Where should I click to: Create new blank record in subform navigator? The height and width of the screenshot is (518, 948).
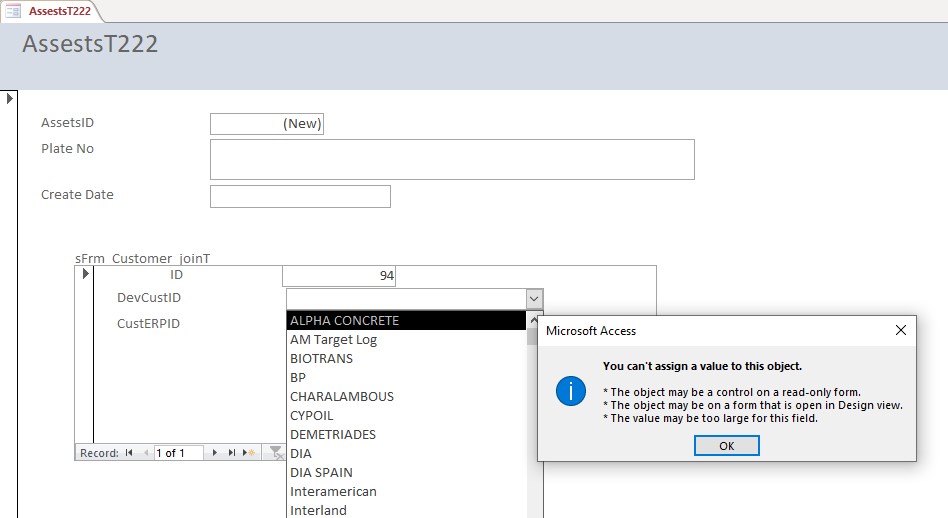pyautogui.click(x=249, y=453)
